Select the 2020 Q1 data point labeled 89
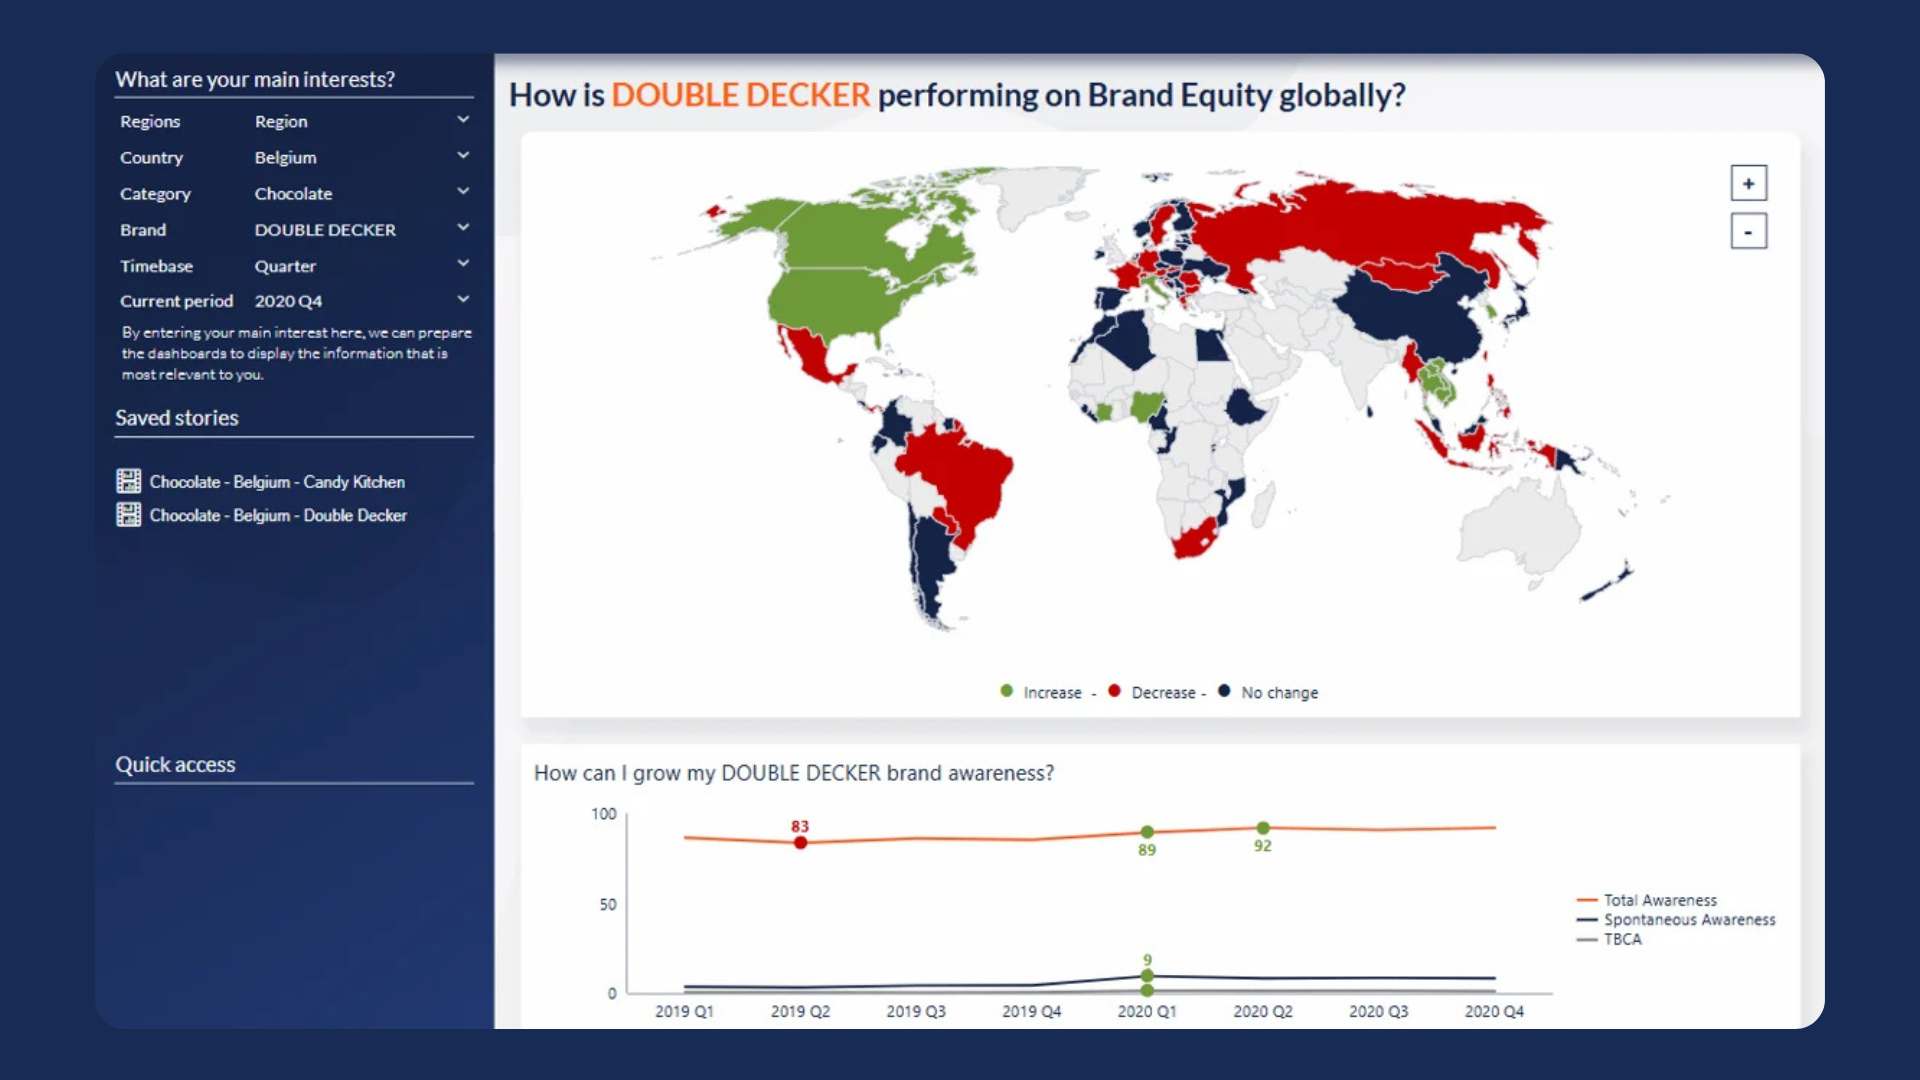The height and width of the screenshot is (1080, 1920). (x=1147, y=832)
